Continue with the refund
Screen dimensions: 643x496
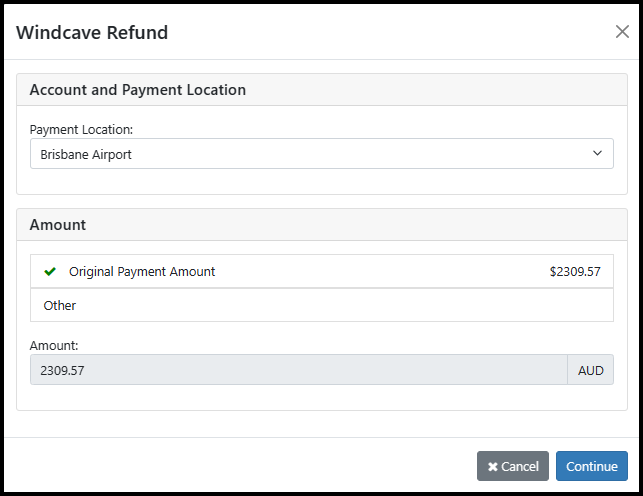tap(592, 466)
